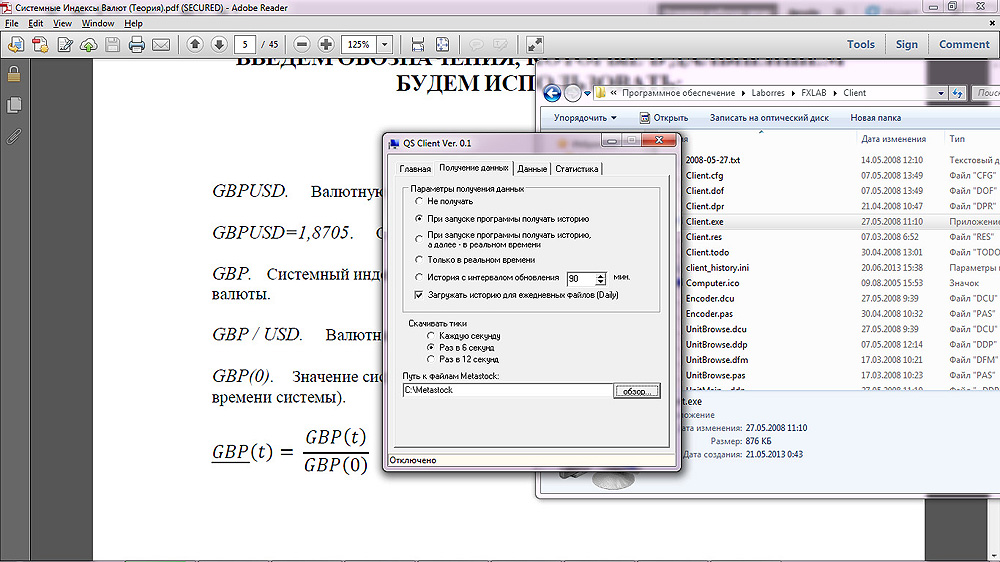Go to next page with down arrow
1000x562 pixels.
[219, 44]
